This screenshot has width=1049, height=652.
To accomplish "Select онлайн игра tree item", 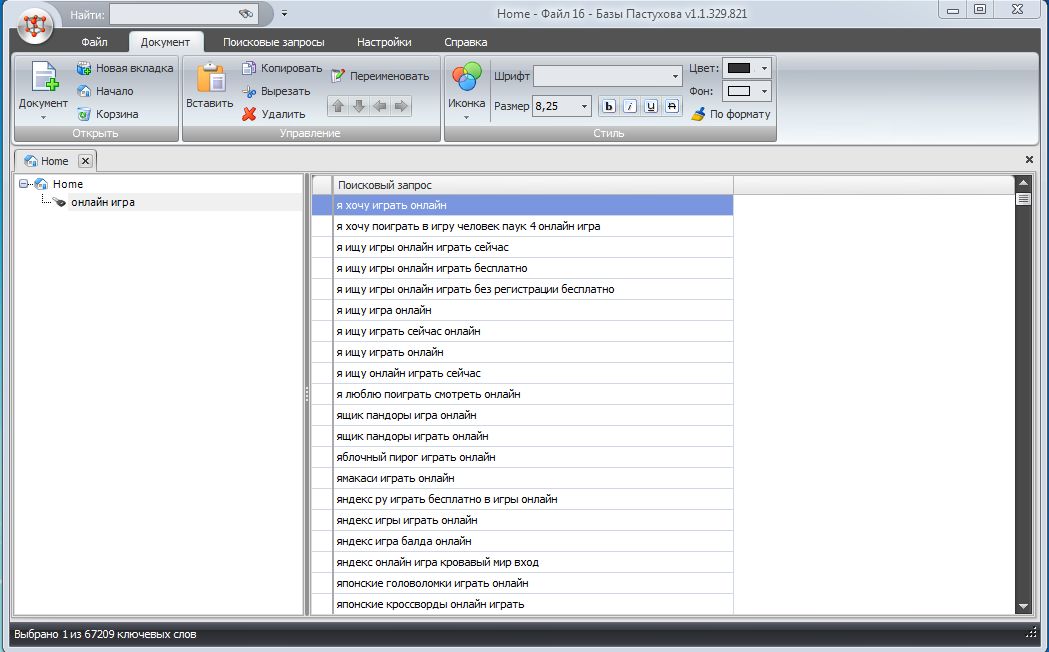I will click(x=103, y=202).
